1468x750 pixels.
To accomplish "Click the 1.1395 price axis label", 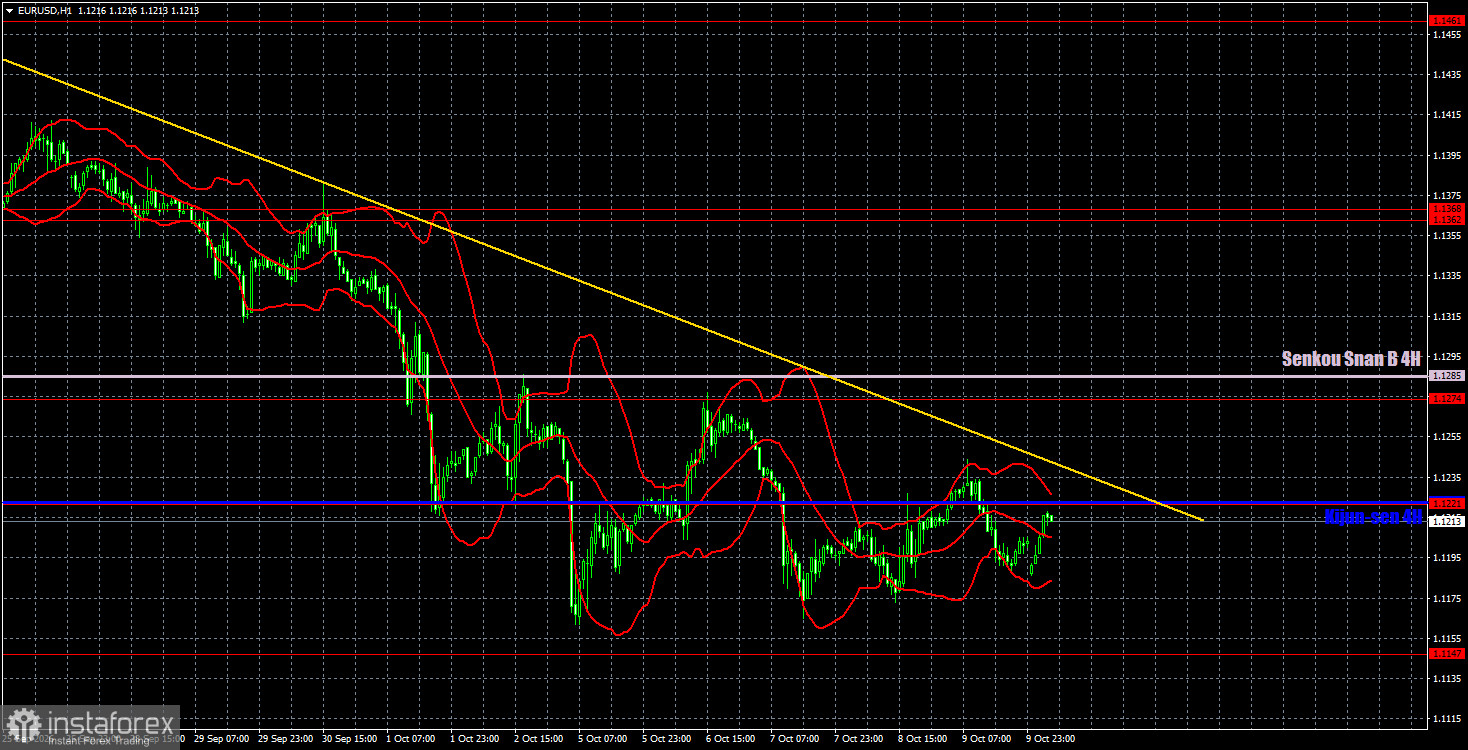I will click(x=1447, y=156).
